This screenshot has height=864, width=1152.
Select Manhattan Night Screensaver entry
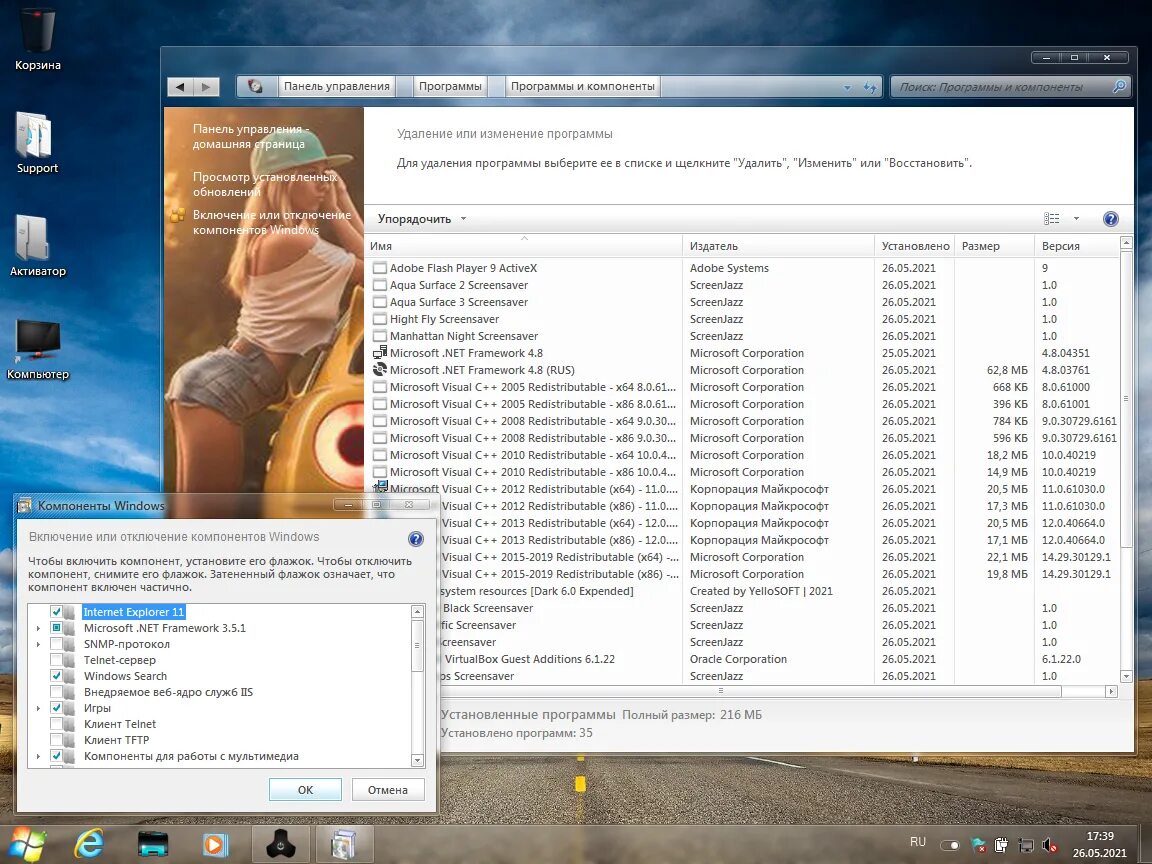(x=742, y=336)
